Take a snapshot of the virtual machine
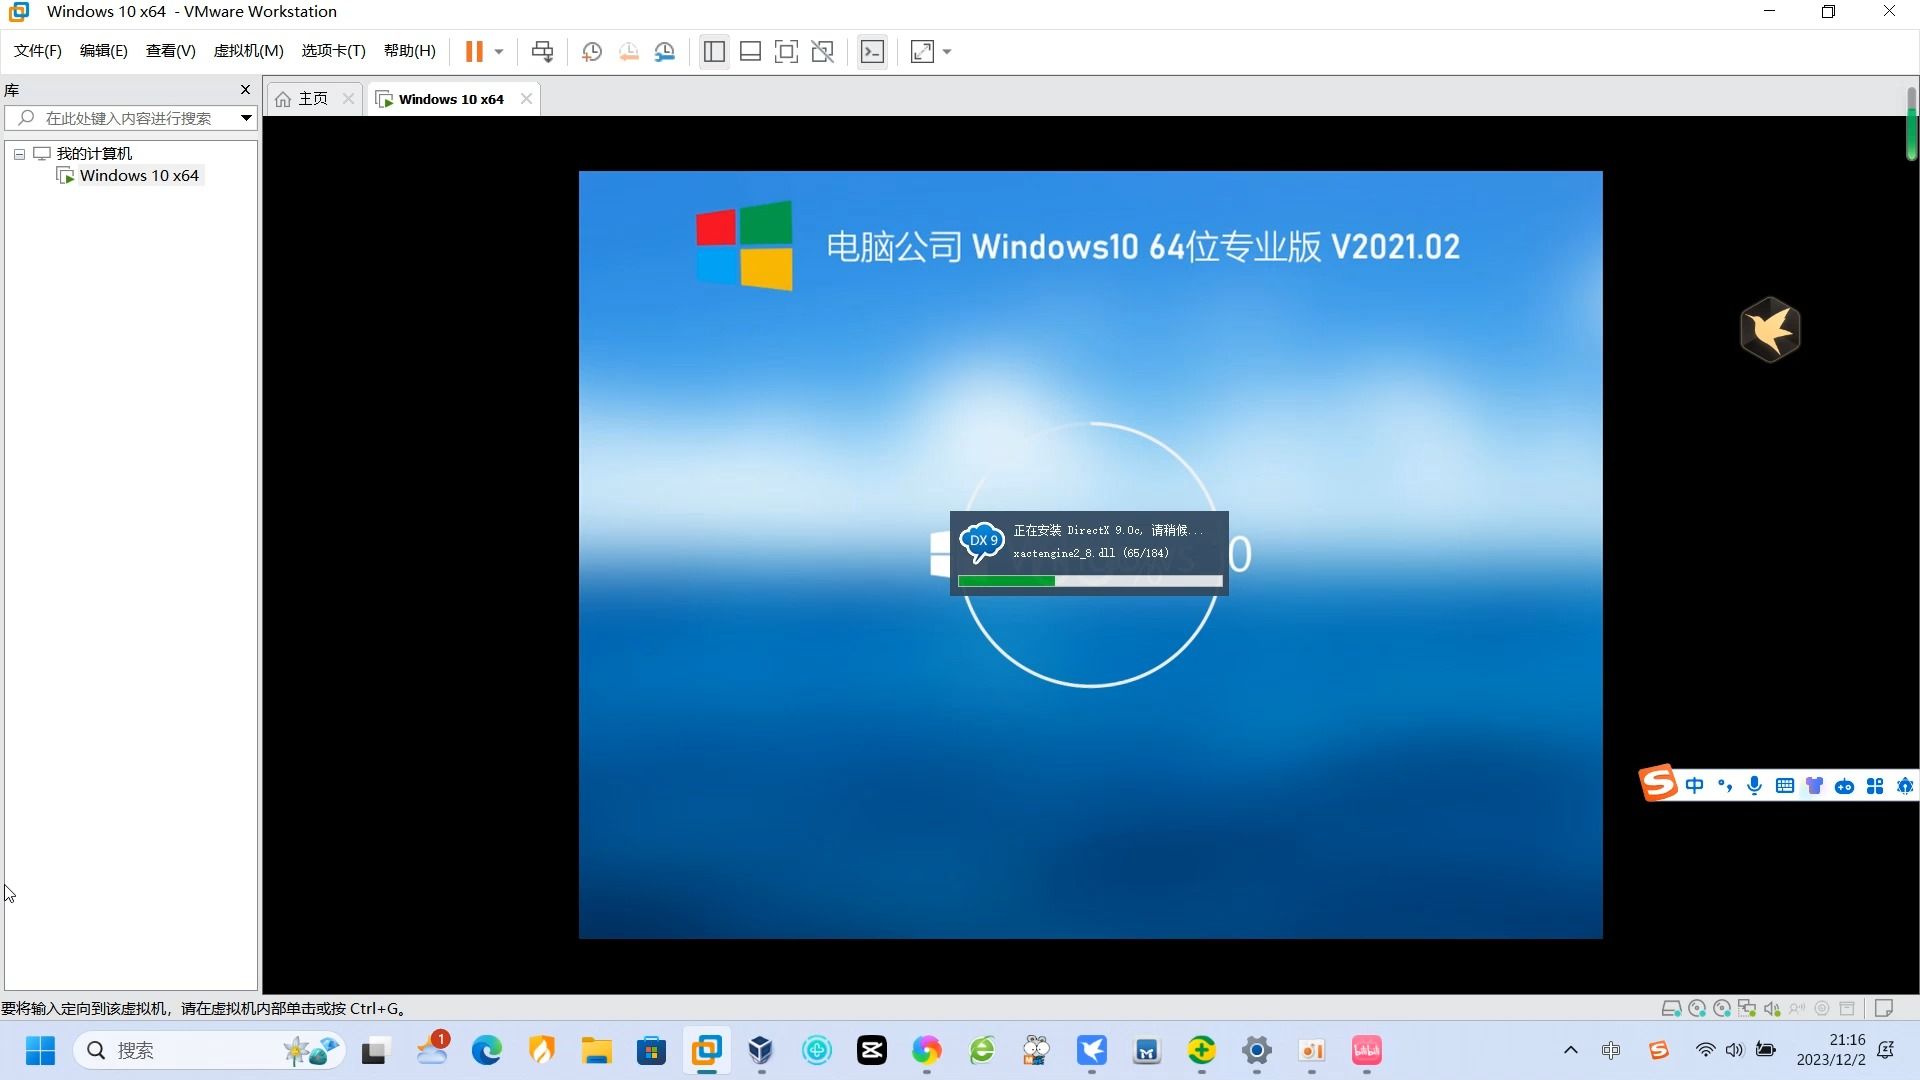1920x1080 pixels. pos(592,52)
